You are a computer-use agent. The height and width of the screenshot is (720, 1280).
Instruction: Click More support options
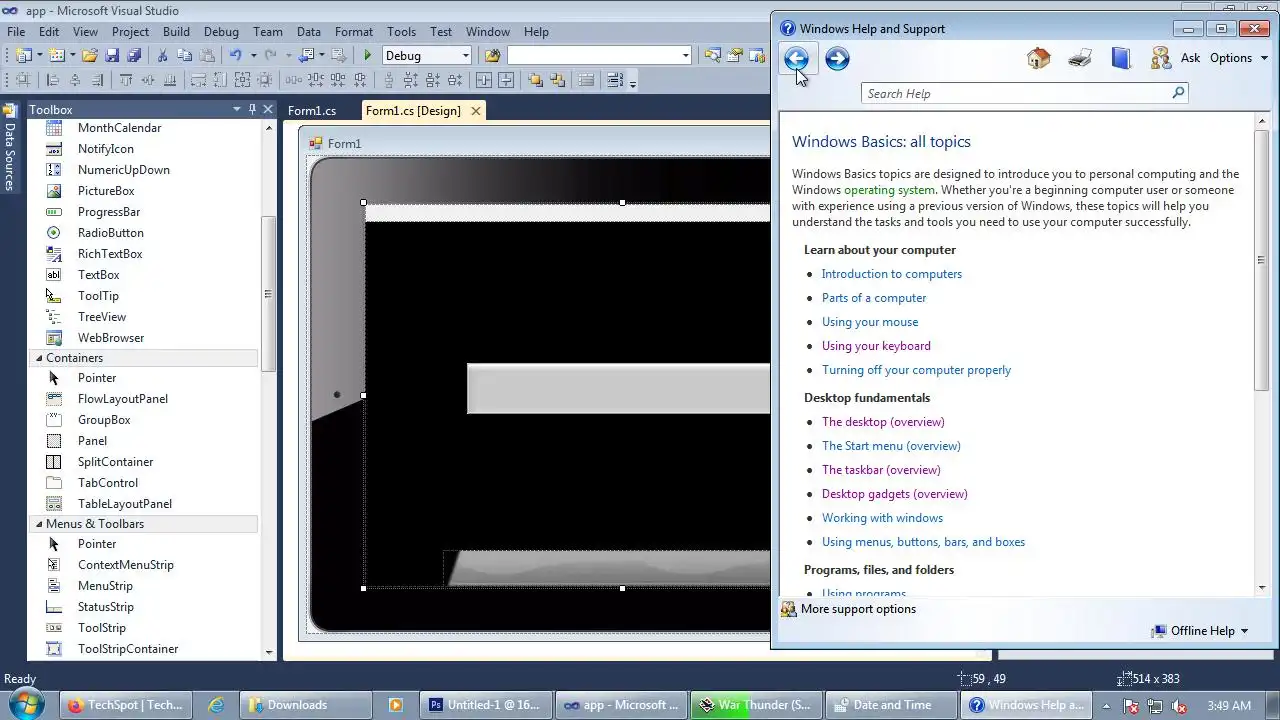848,609
